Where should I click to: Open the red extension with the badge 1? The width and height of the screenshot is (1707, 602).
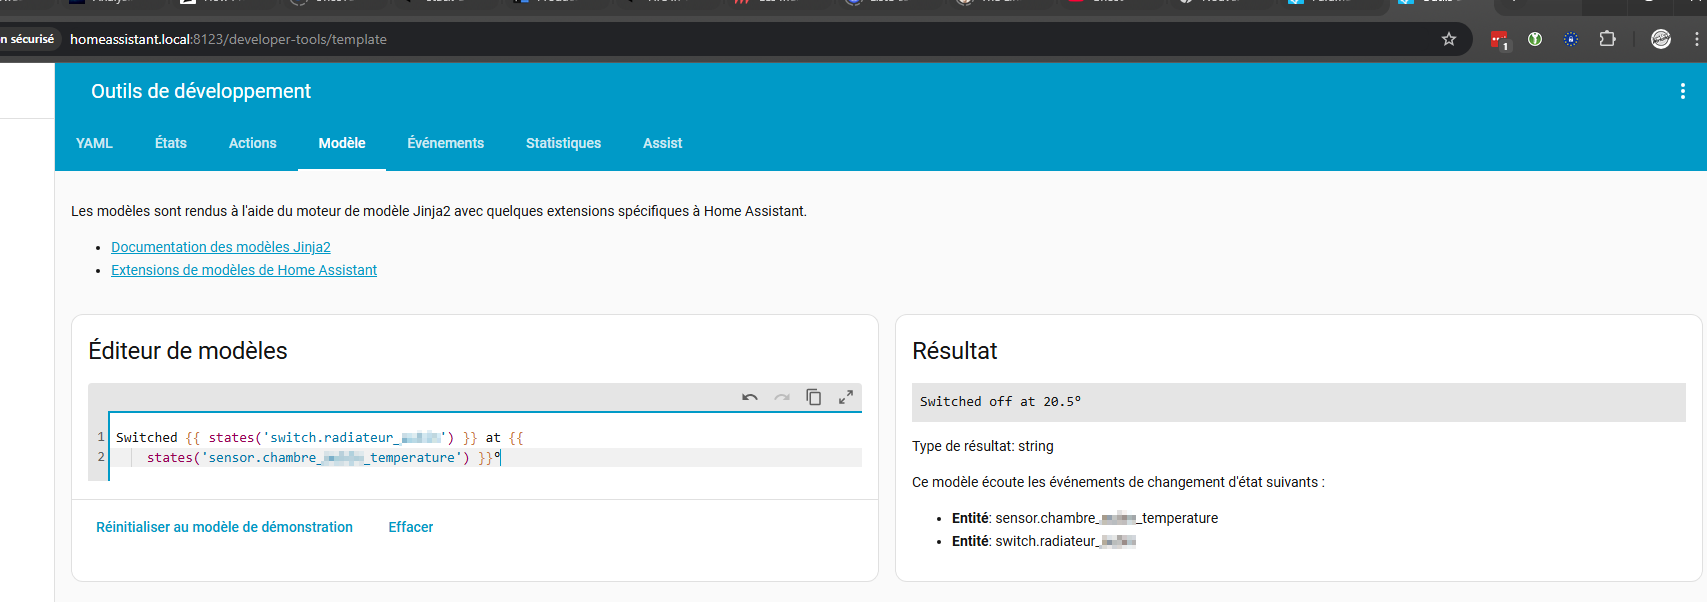1499,40
